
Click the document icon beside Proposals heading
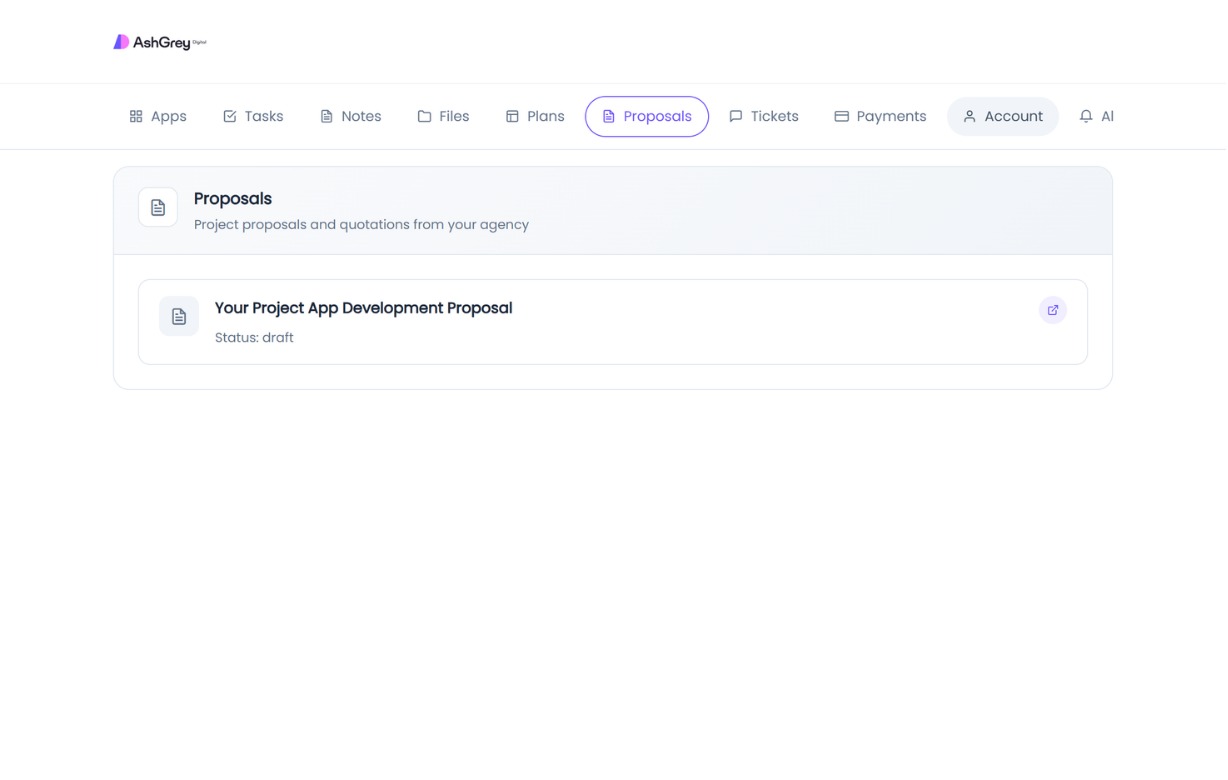[x=158, y=208]
